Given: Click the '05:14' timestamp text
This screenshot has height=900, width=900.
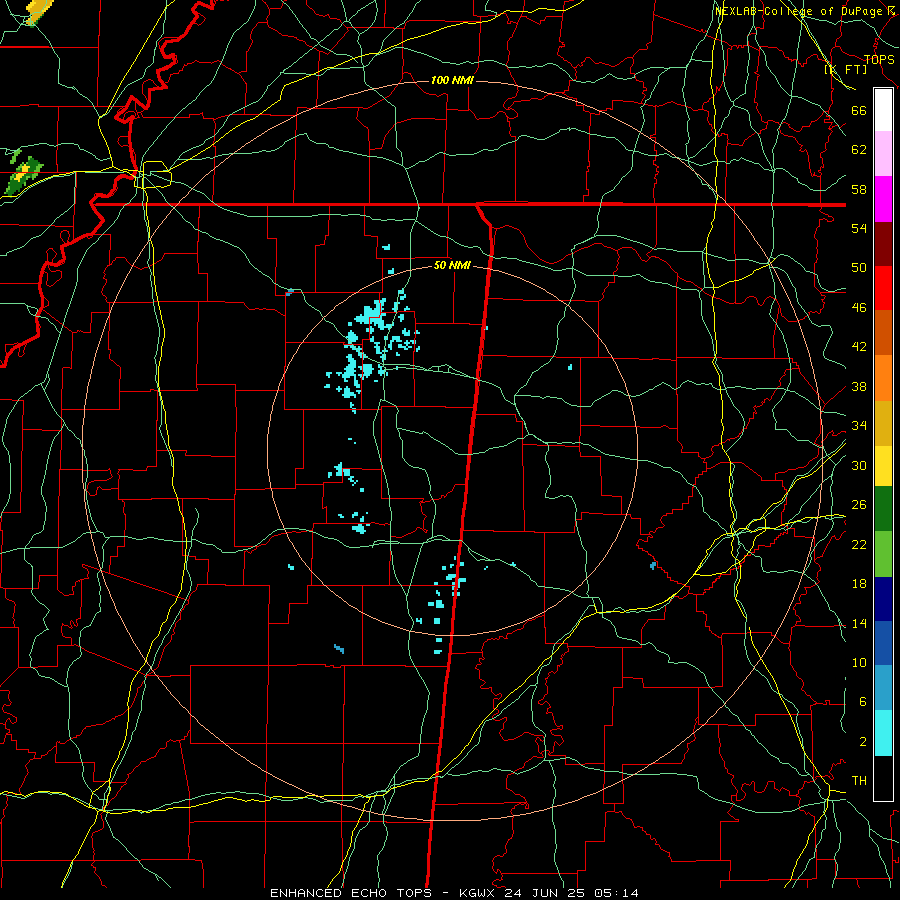Looking at the screenshot, I should tap(617, 893).
